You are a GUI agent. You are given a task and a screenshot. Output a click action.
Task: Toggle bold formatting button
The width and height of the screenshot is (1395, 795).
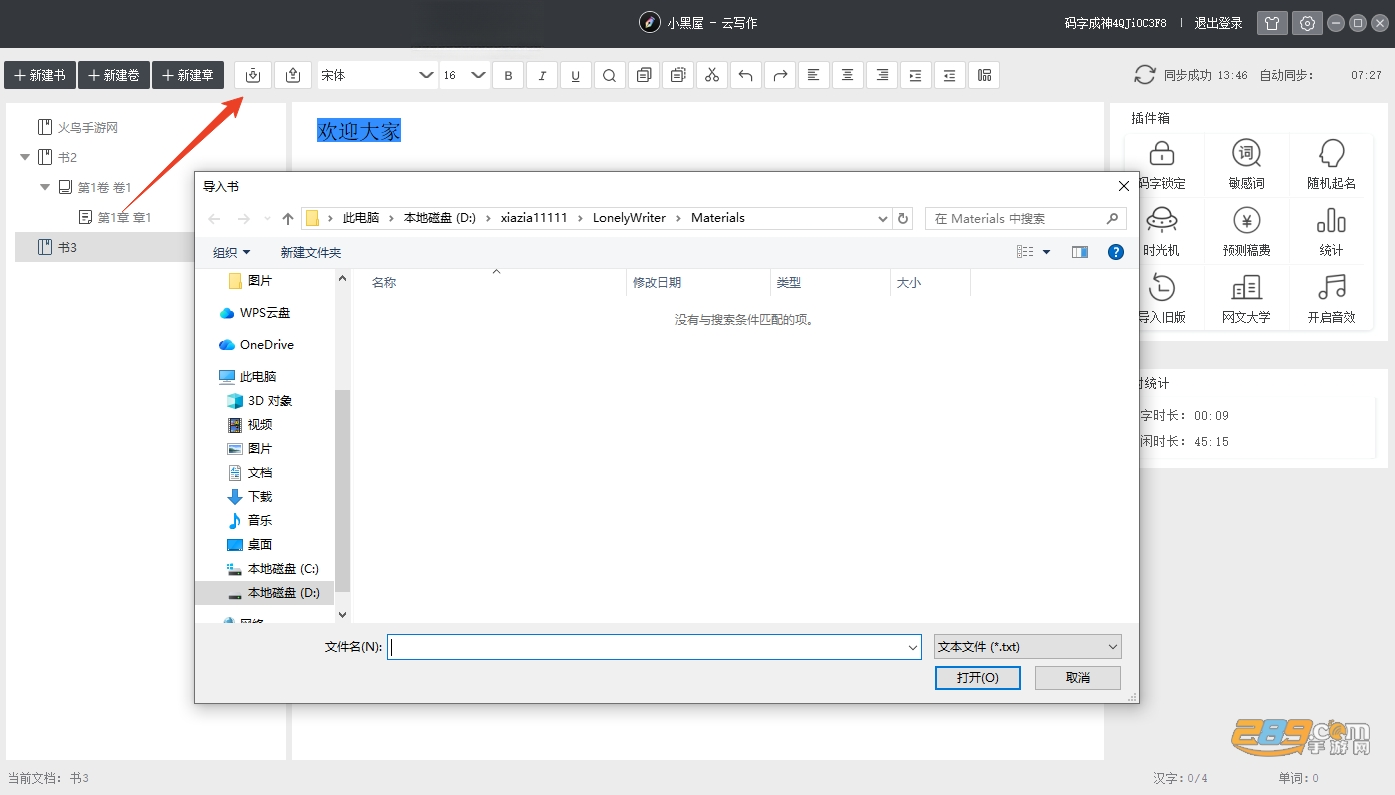(508, 75)
